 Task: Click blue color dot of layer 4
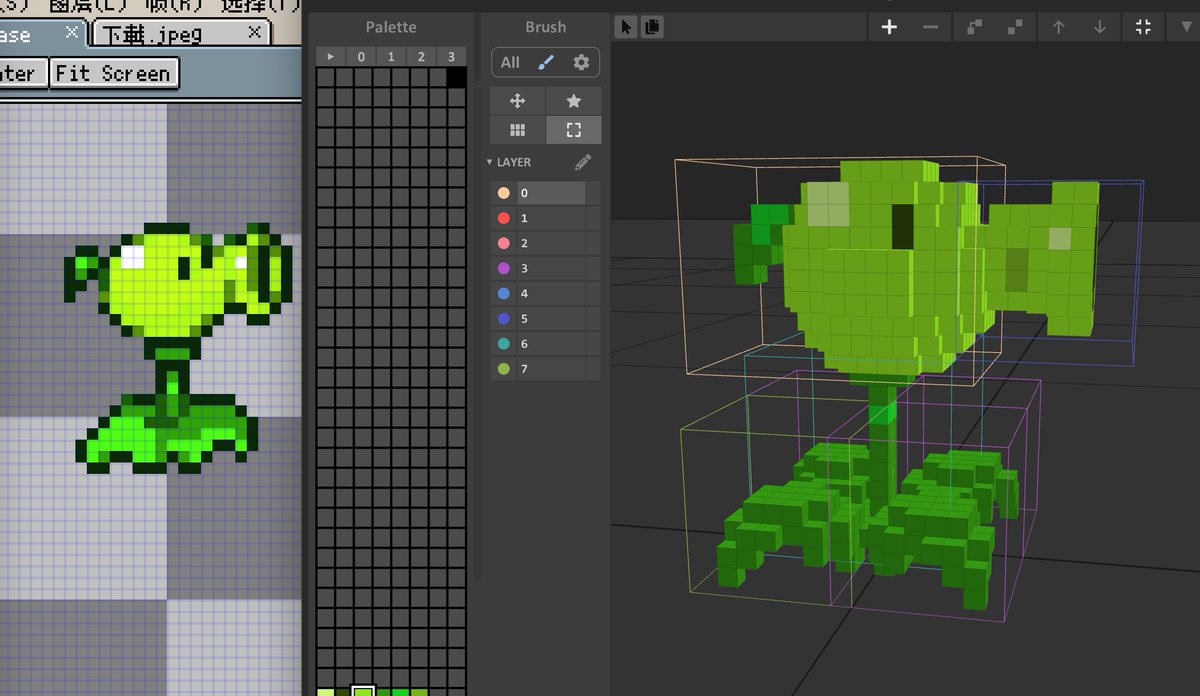pos(503,294)
